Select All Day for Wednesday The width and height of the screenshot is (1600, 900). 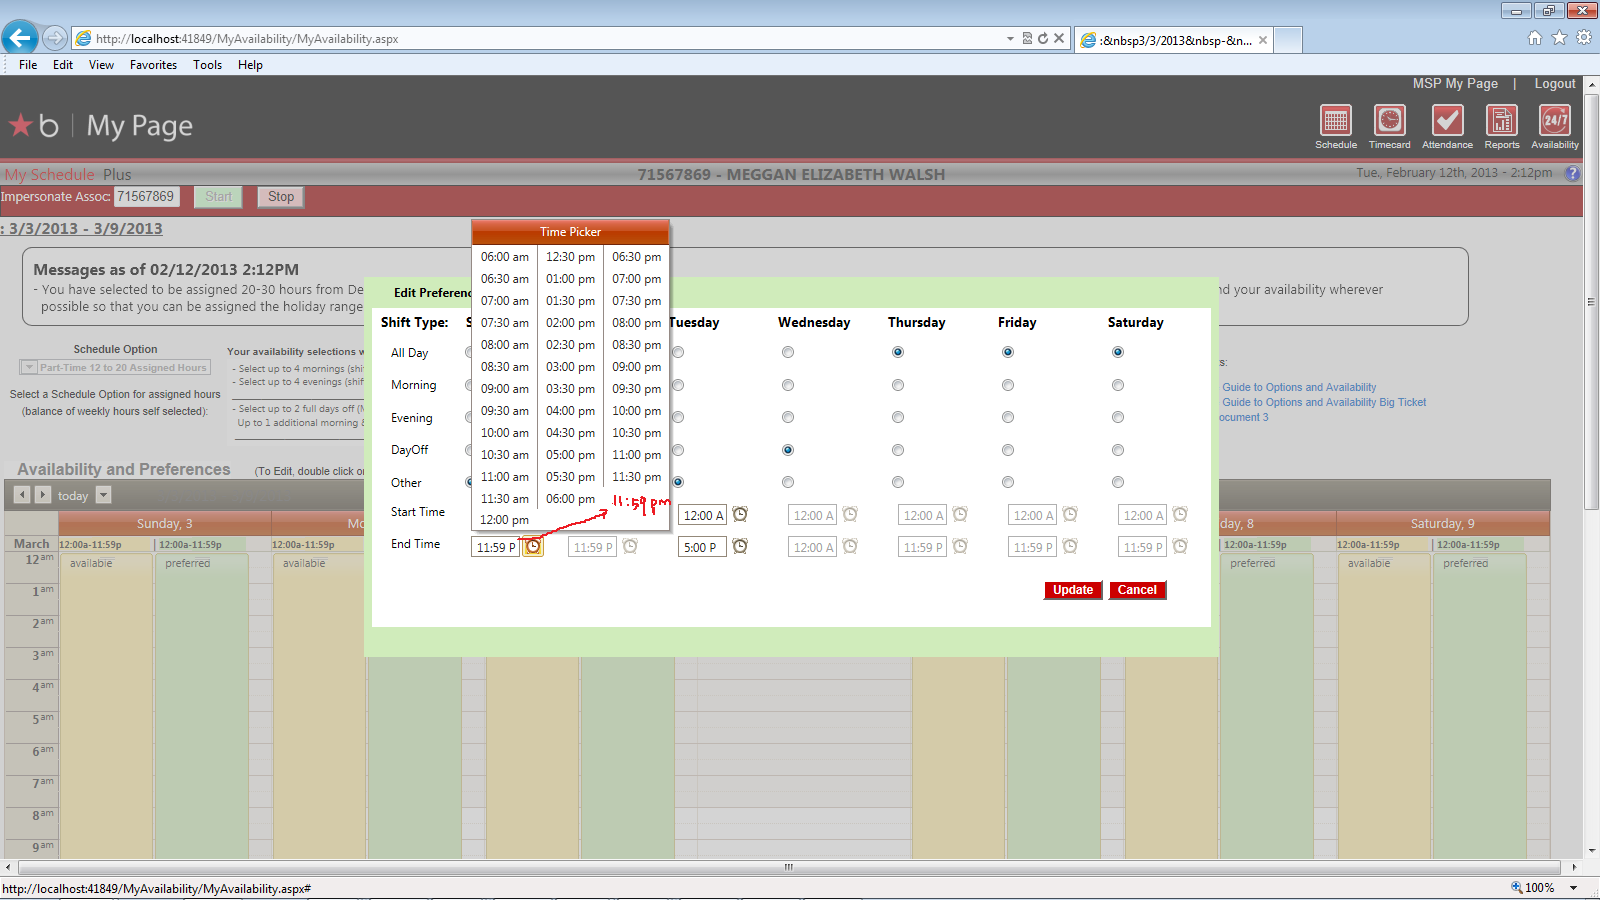tap(788, 352)
